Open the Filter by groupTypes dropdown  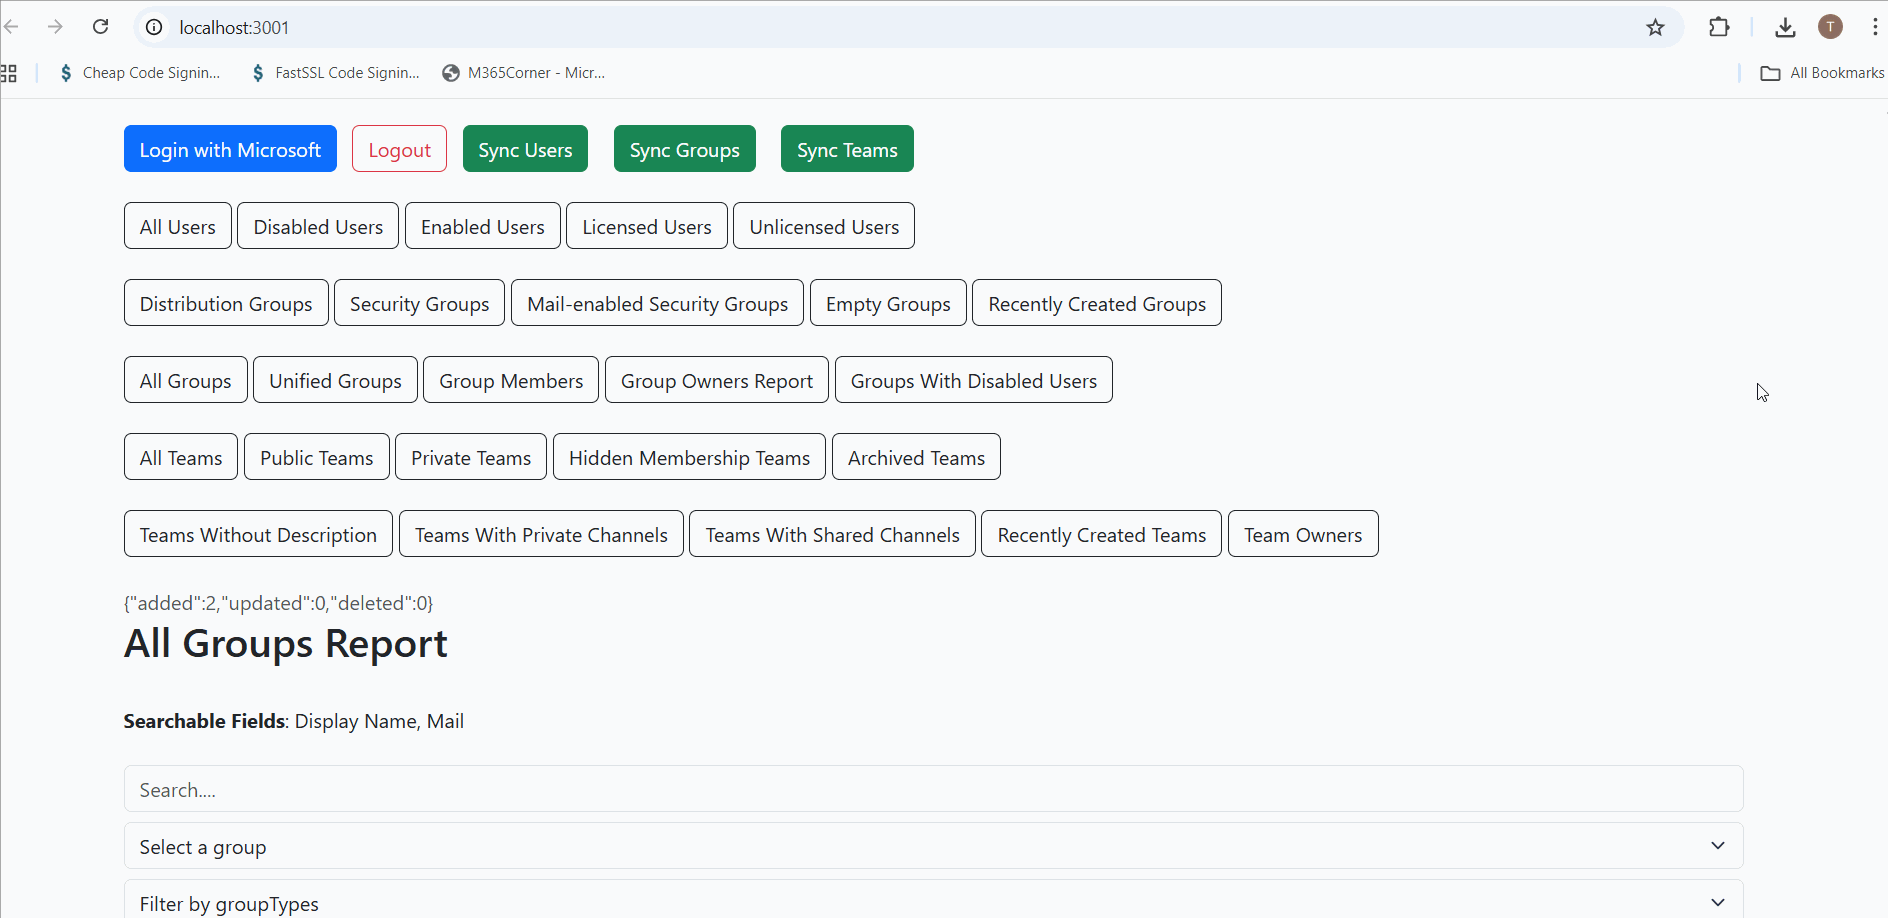tap(933, 902)
